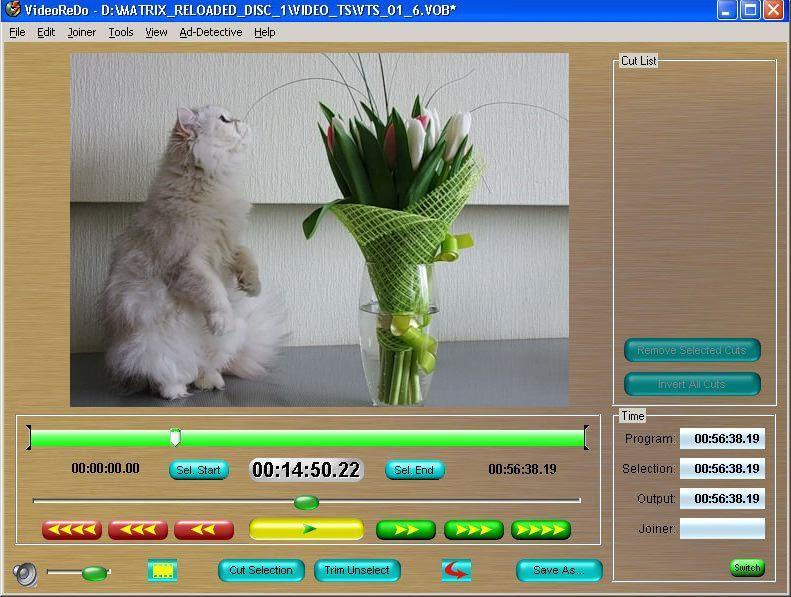Click the start time text 00:00:00.00

[x=105, y=468]
